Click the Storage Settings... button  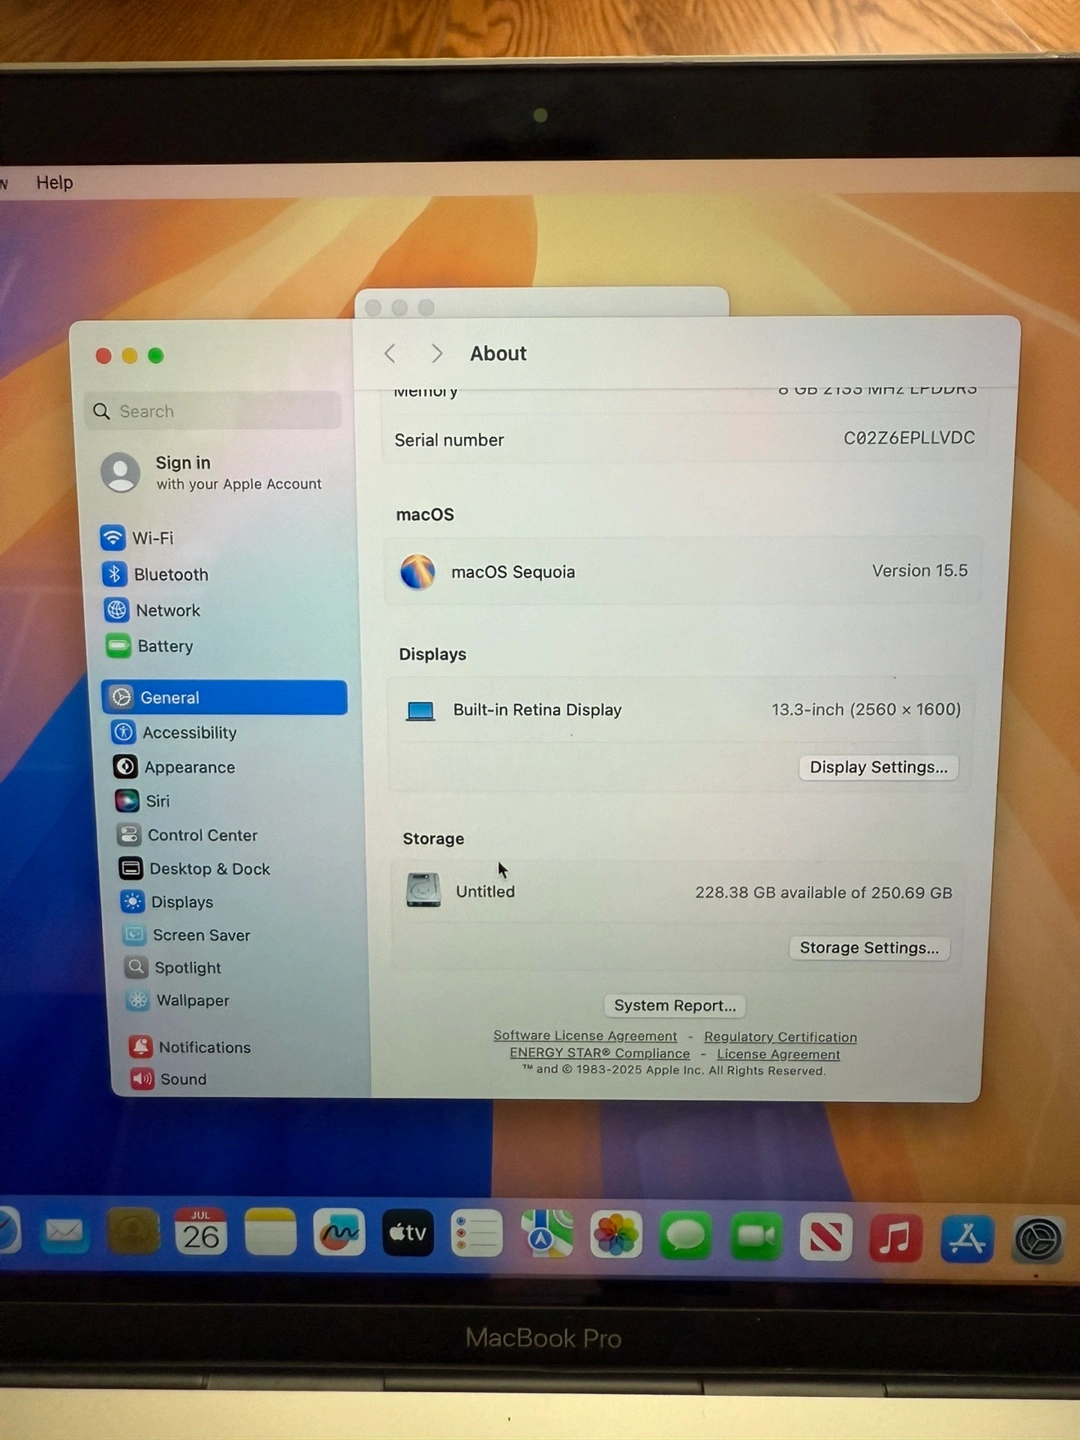click(x=869, y=948)
